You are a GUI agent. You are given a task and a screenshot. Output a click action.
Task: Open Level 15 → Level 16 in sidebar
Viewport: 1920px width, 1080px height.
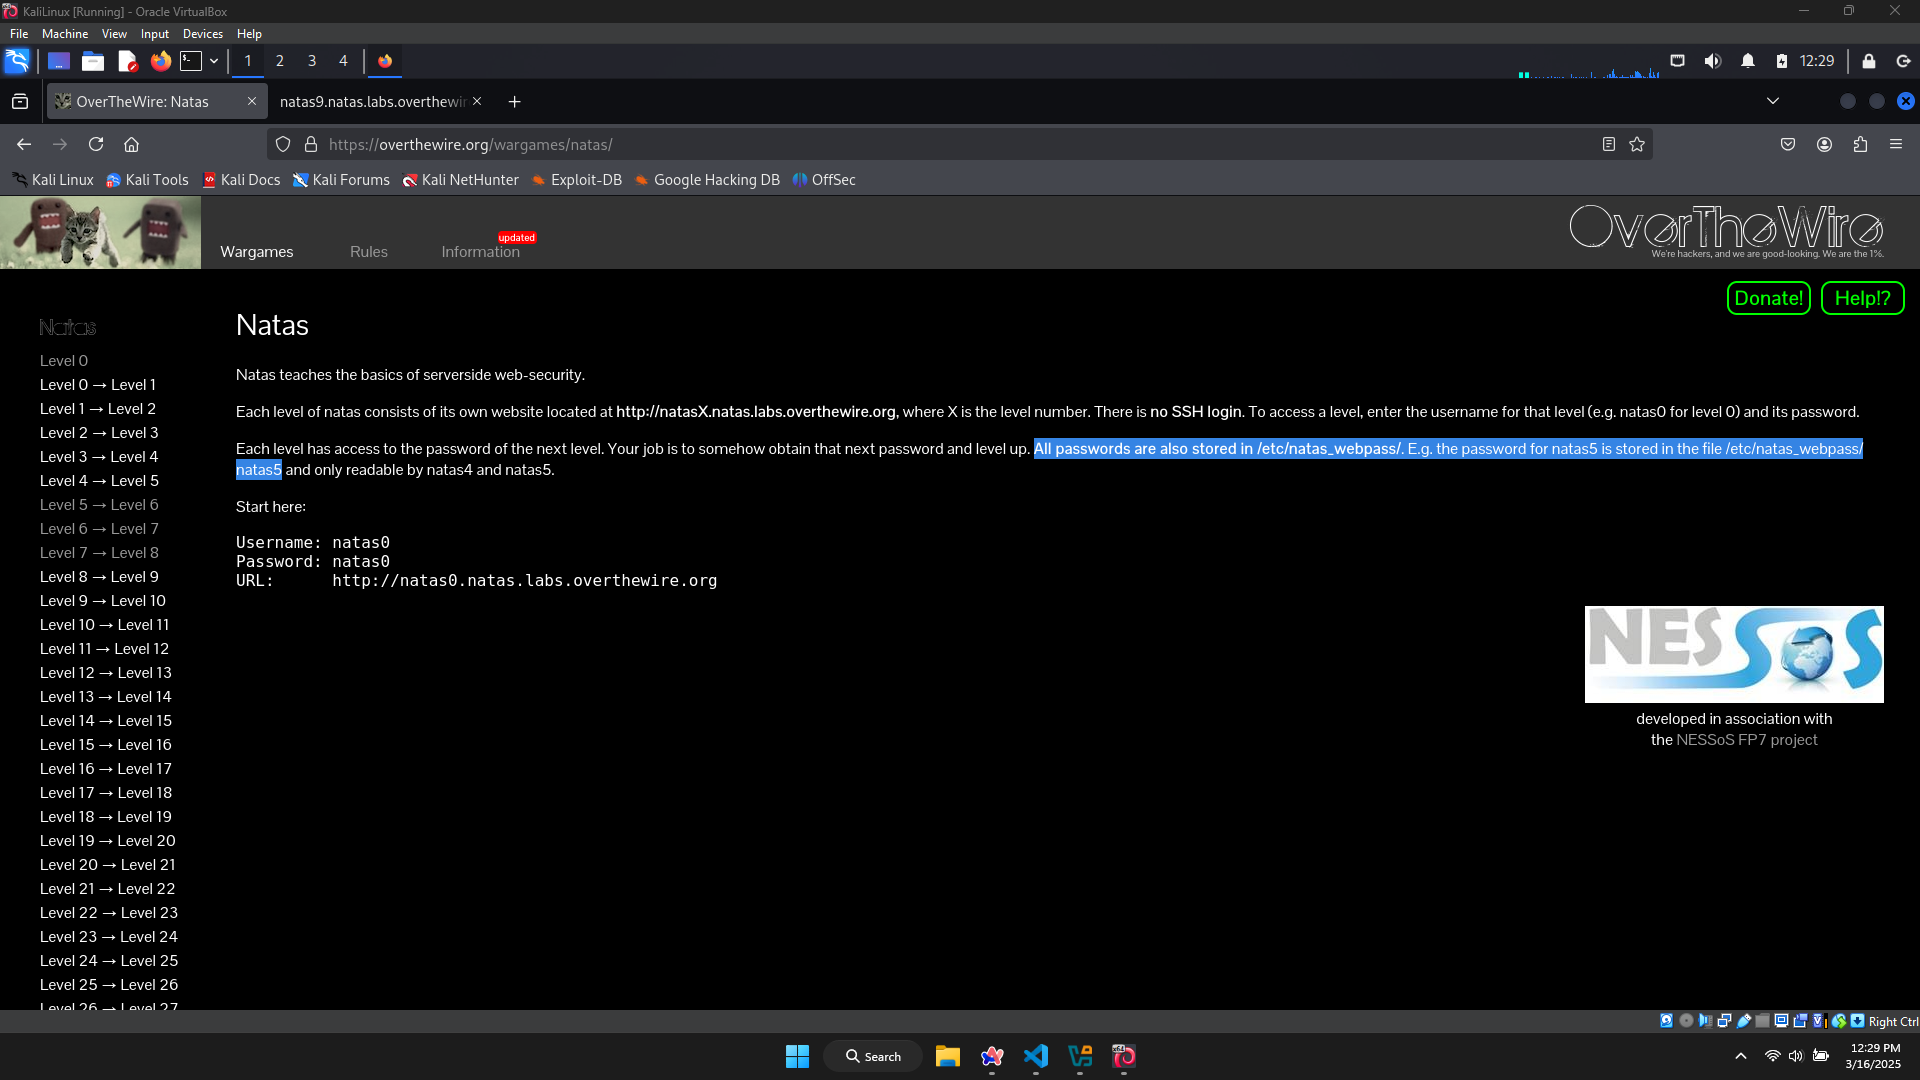click(106, 745)
